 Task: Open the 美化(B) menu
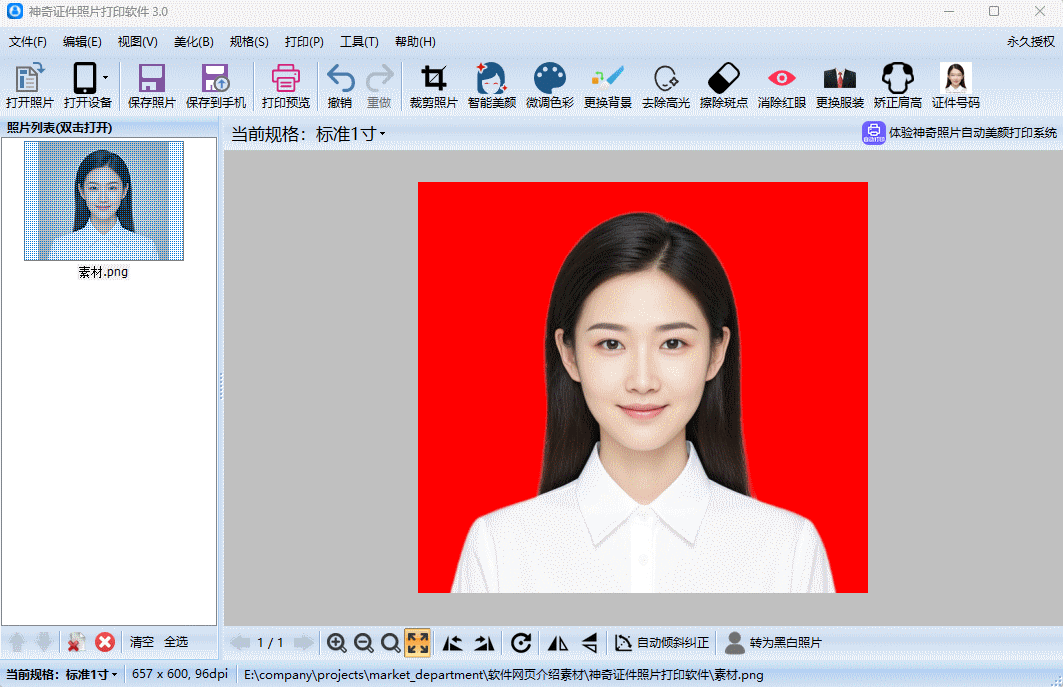(193, 42)
